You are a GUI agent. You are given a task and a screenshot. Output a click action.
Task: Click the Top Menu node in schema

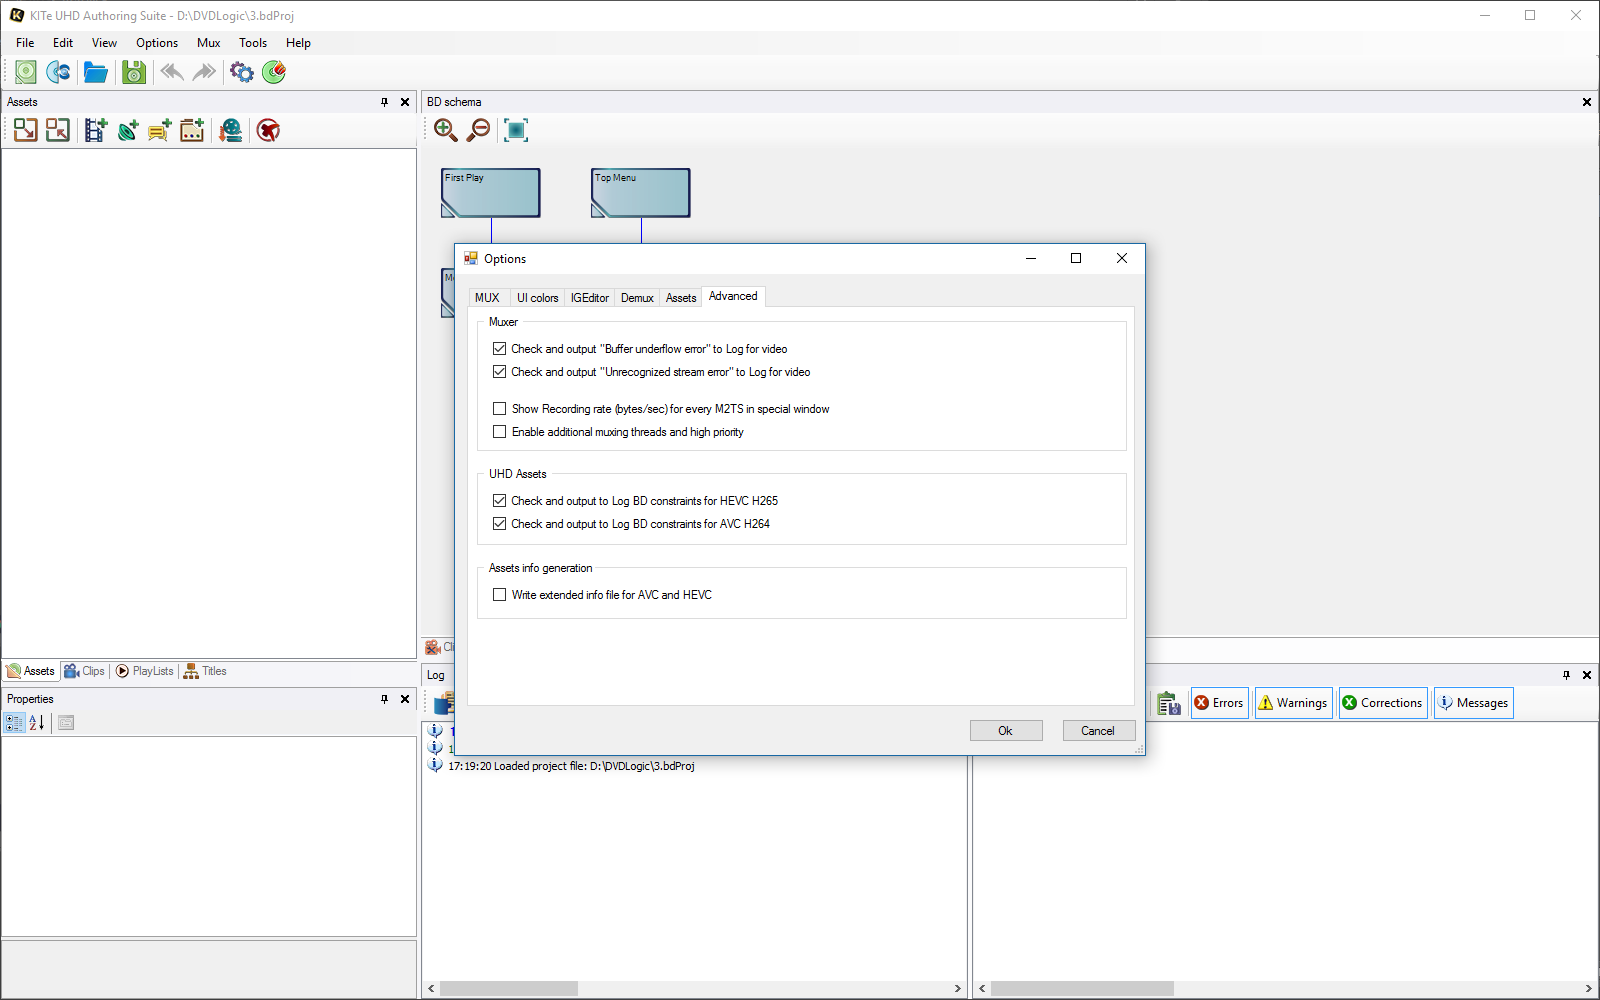pos(640,192)
